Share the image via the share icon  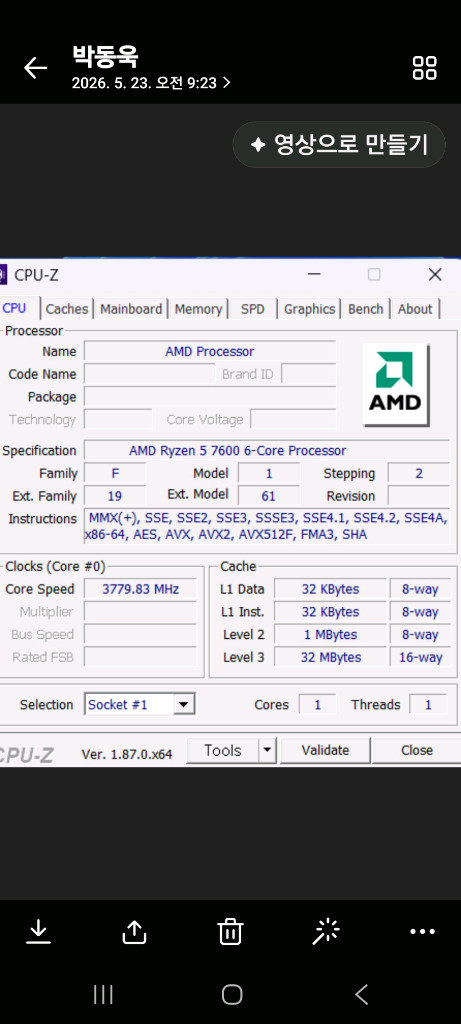tap(135, 932)
